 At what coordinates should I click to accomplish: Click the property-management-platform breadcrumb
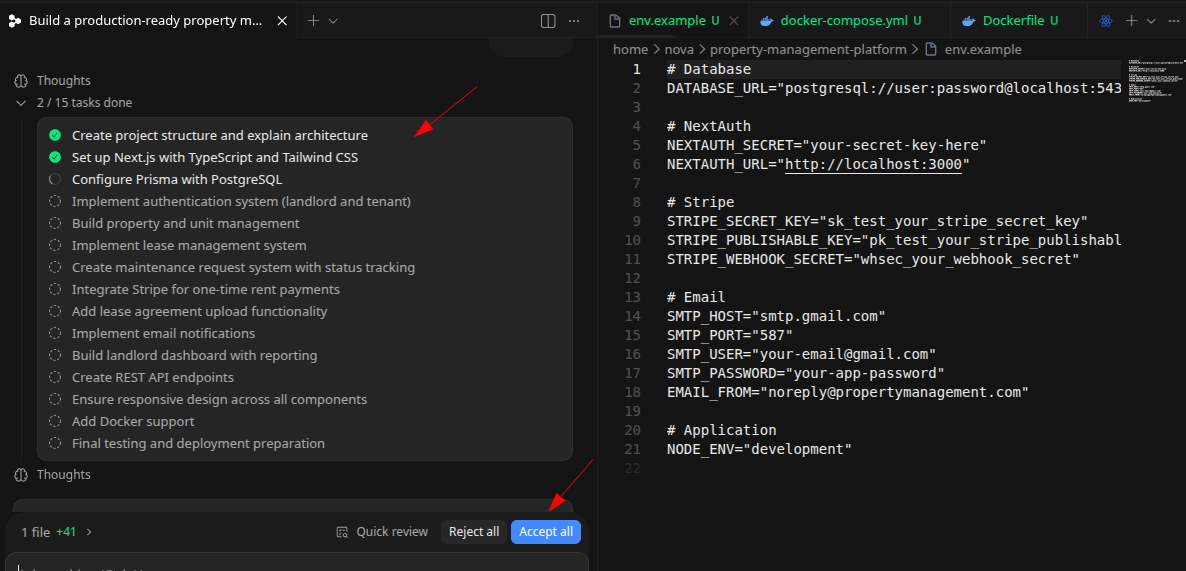[x=808, y=49]
